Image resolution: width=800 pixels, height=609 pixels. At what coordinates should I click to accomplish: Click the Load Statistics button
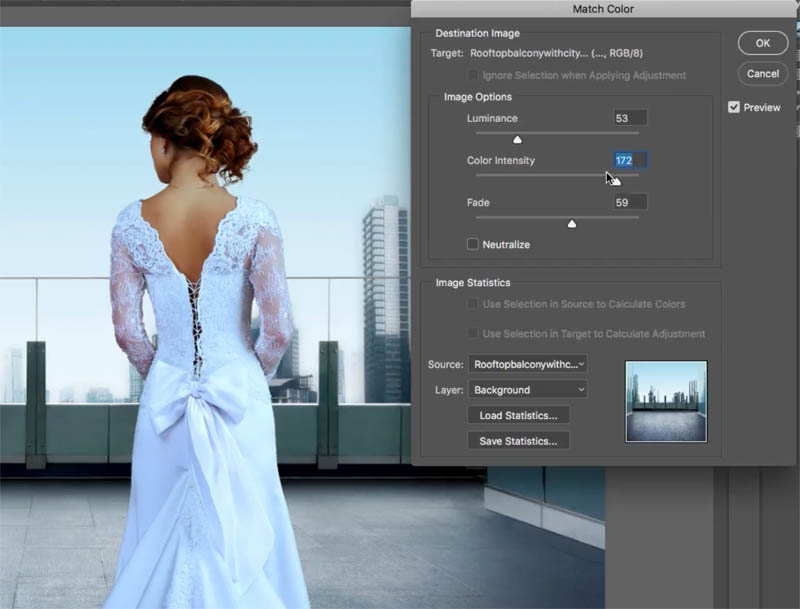coord(518,415)
